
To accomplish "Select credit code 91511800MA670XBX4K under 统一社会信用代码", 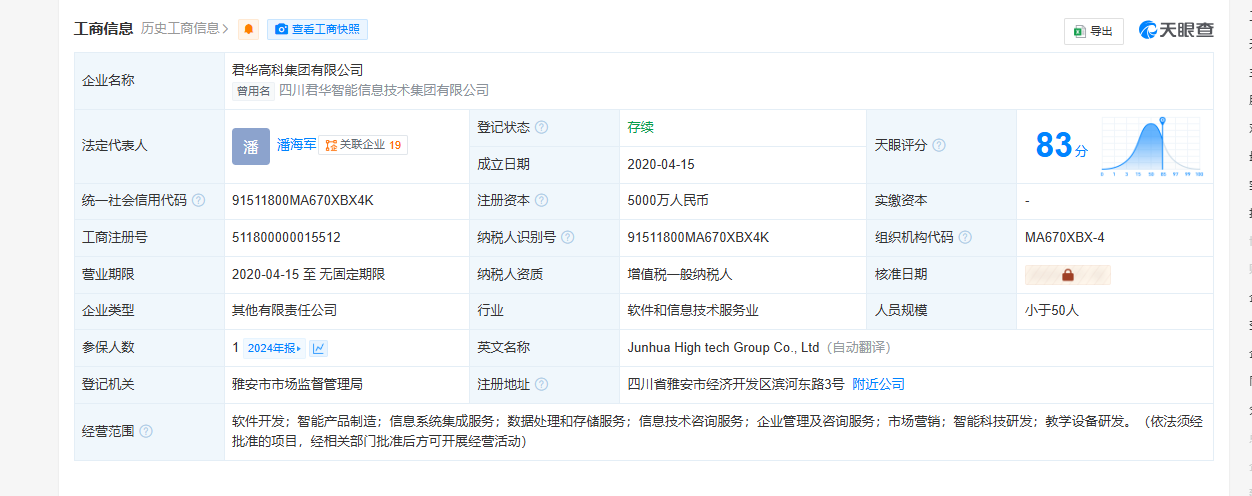I will 302,200.
